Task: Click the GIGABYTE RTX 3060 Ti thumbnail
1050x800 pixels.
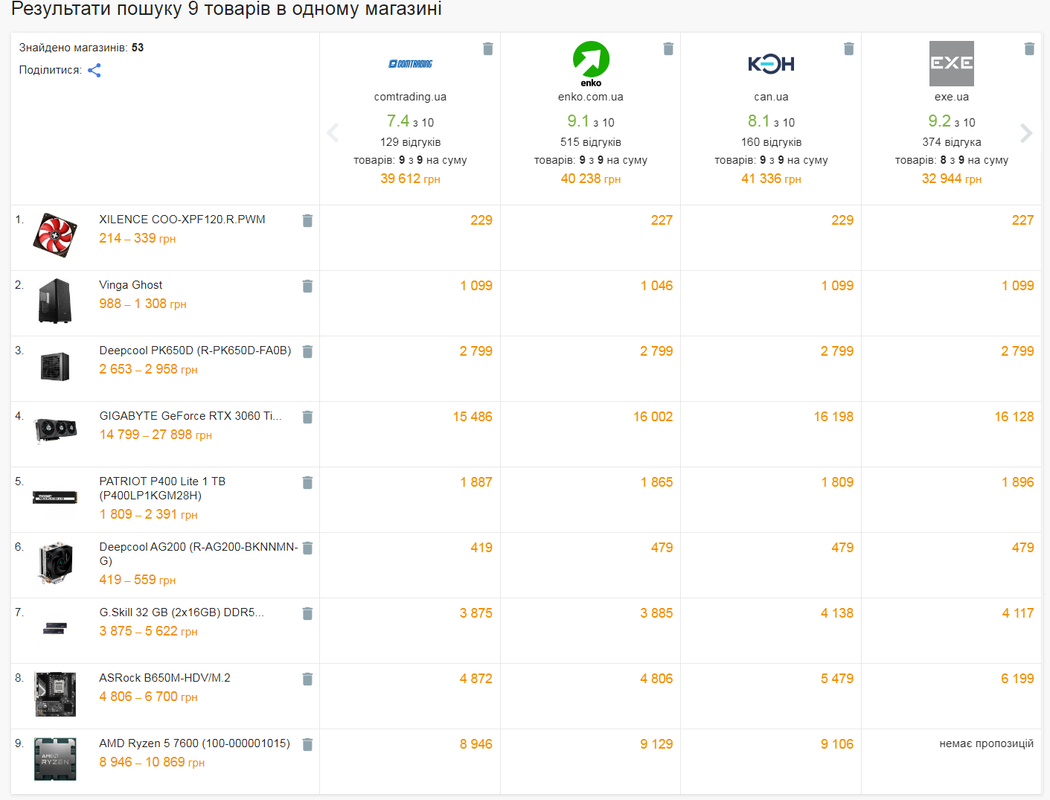Action: (56, 430)
